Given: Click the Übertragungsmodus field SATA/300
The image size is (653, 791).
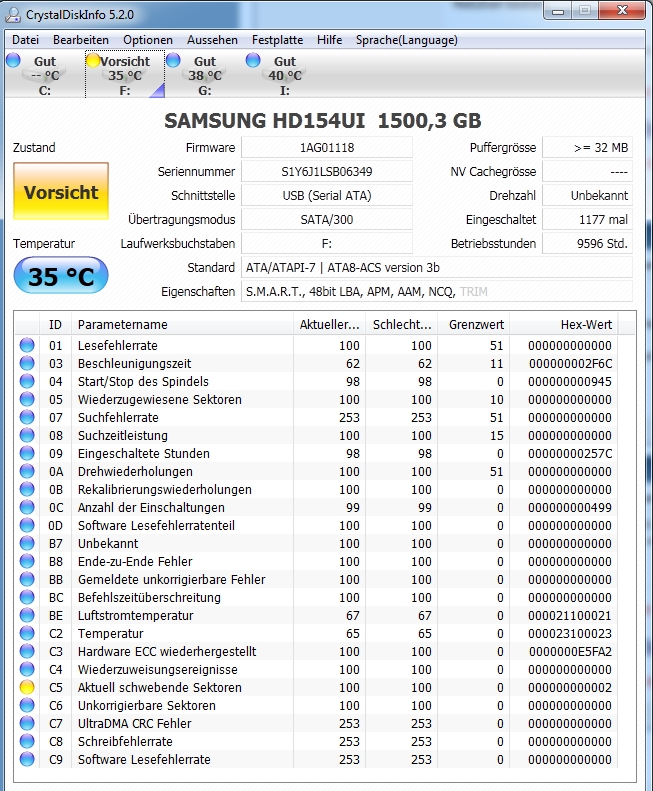Looking at the screenshot, I should 326,219.
